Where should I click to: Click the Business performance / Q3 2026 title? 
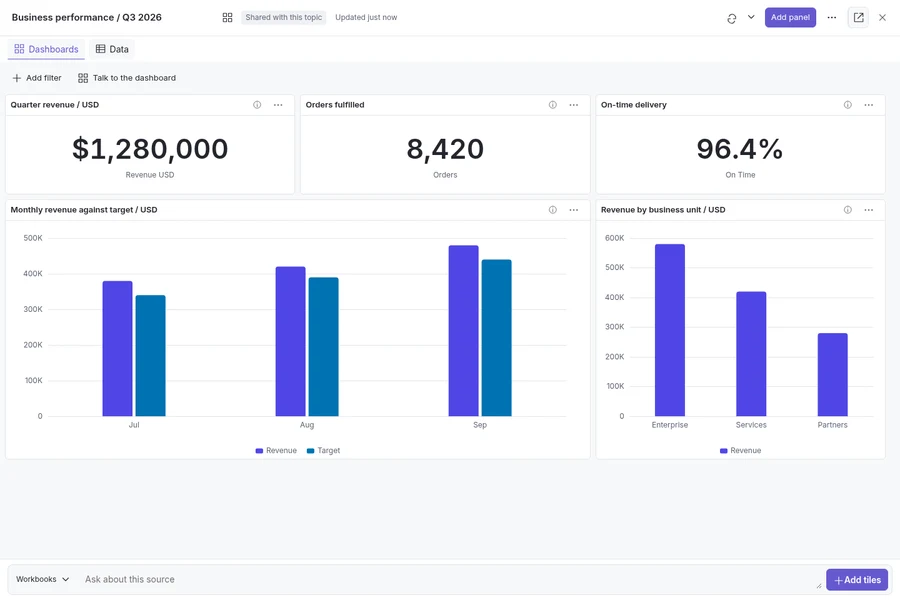(87, 17)
